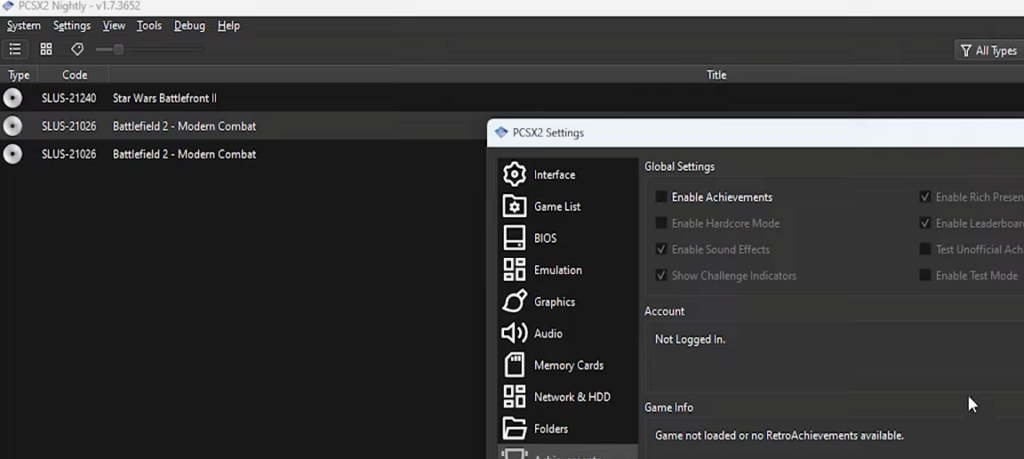
Task: Open the Interface settings category
Action: coord(554,175)
